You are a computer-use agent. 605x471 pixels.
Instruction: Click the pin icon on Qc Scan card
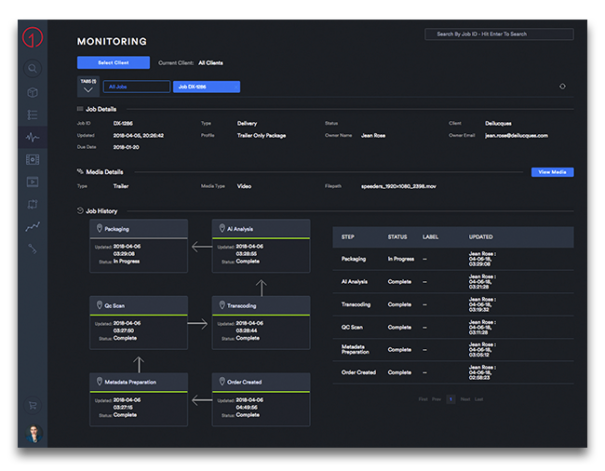99,305
